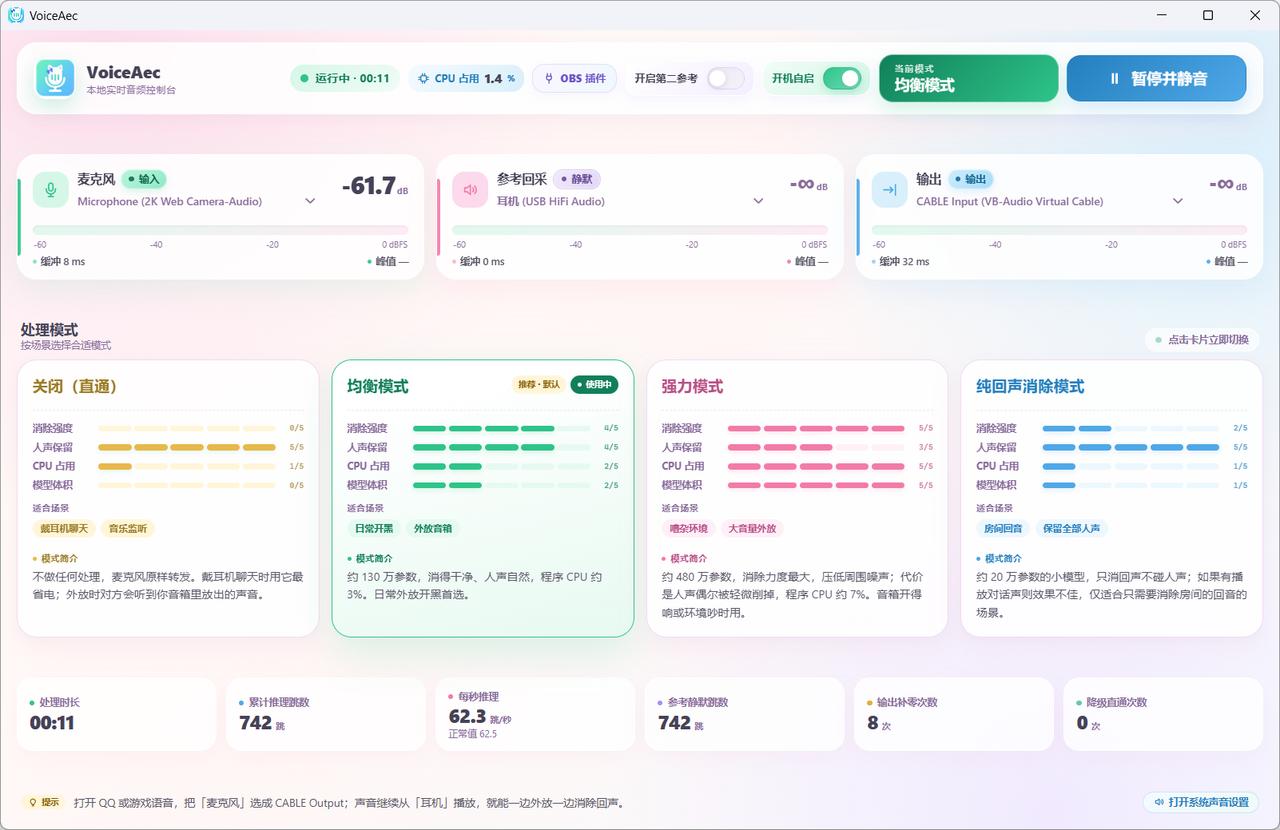Viewport: 1280px width, 830px height.
Task: Click the microphone icon on the 麦克风 card
Action: coord(50,189)
